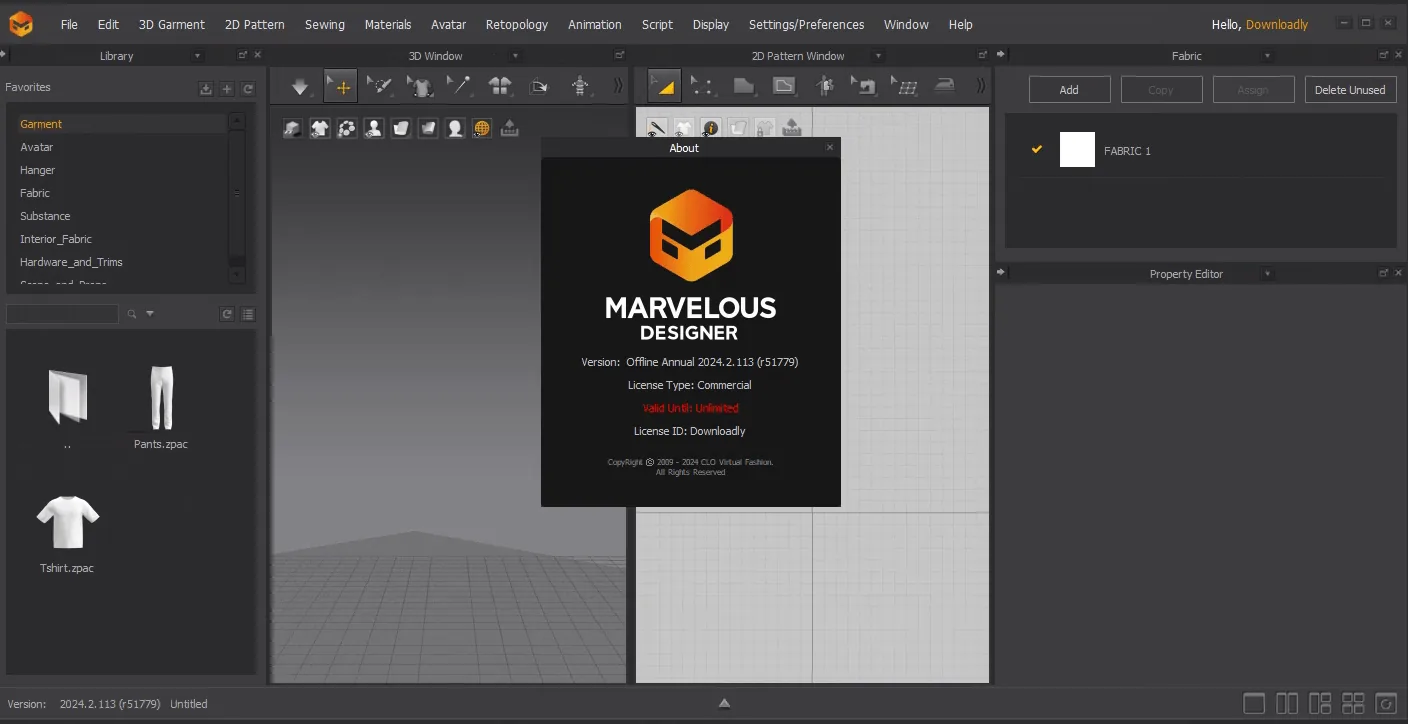Open the search filter dropdown in Library
This screenshot has width=1408, height=724.
150,314
